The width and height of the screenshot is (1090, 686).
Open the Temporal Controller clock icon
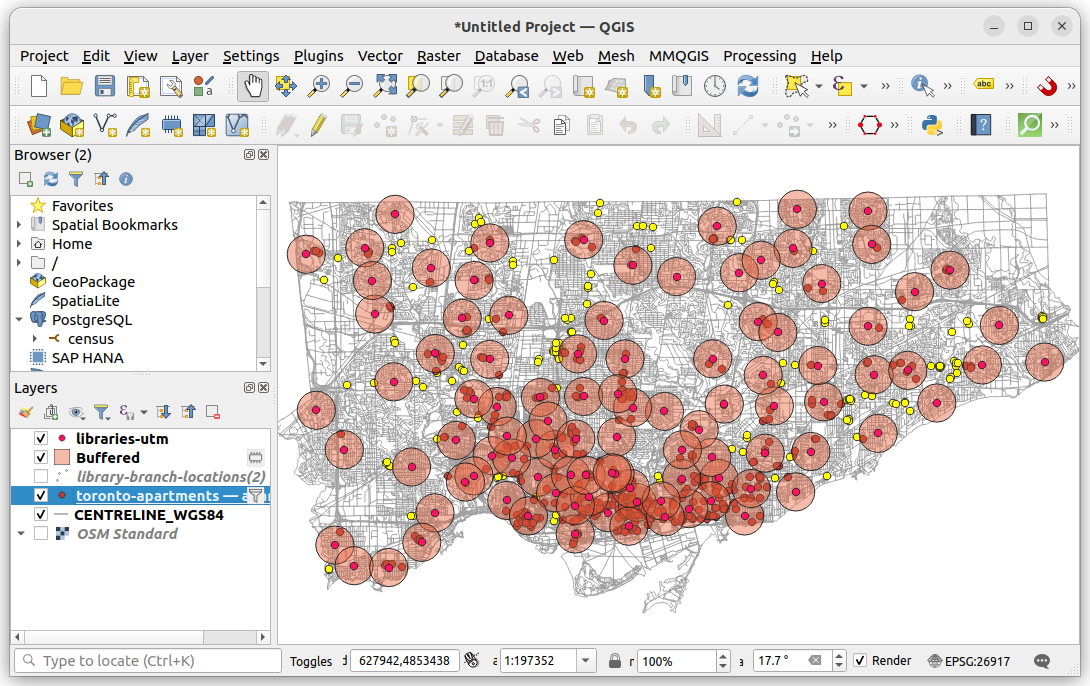pyautogui.click(x=715, y=87)
